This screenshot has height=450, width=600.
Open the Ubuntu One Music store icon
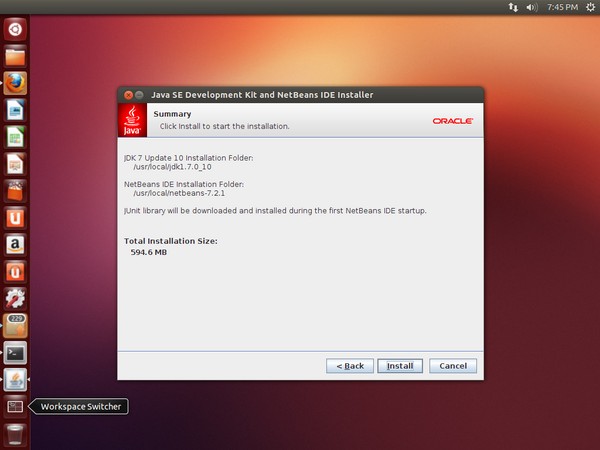[x=15, y=272]
